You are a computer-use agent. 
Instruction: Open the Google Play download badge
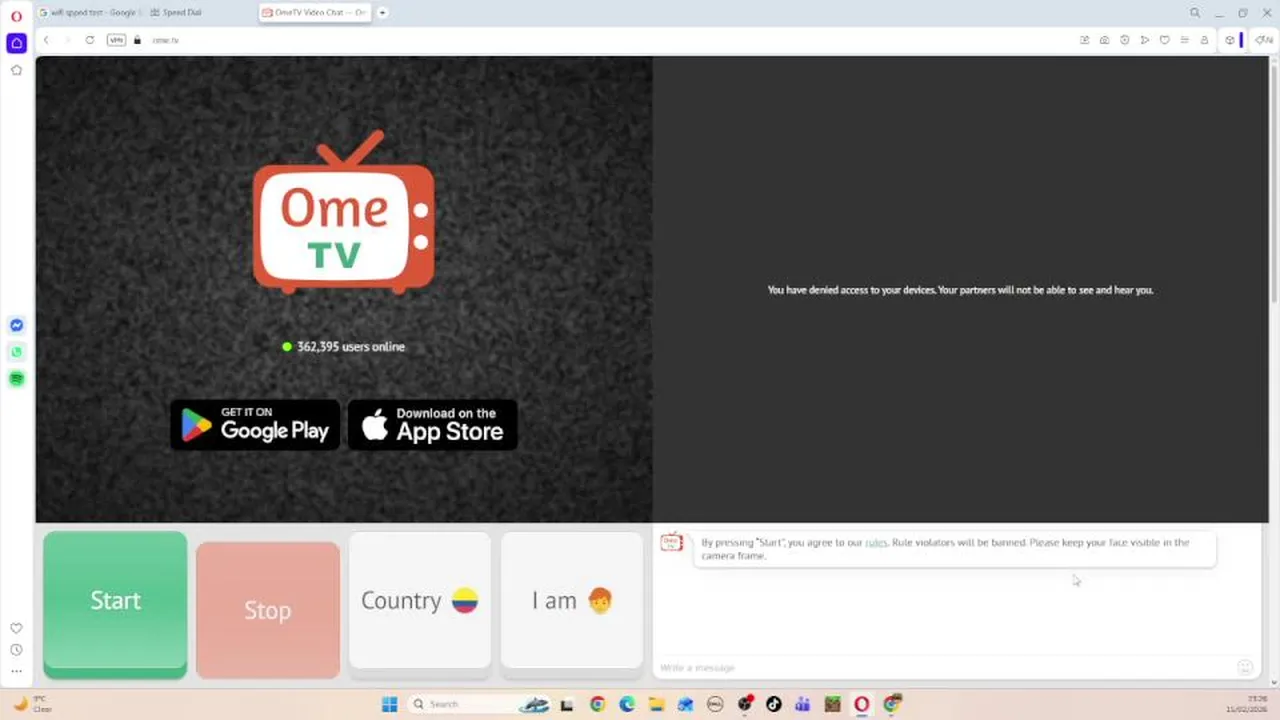255,425
